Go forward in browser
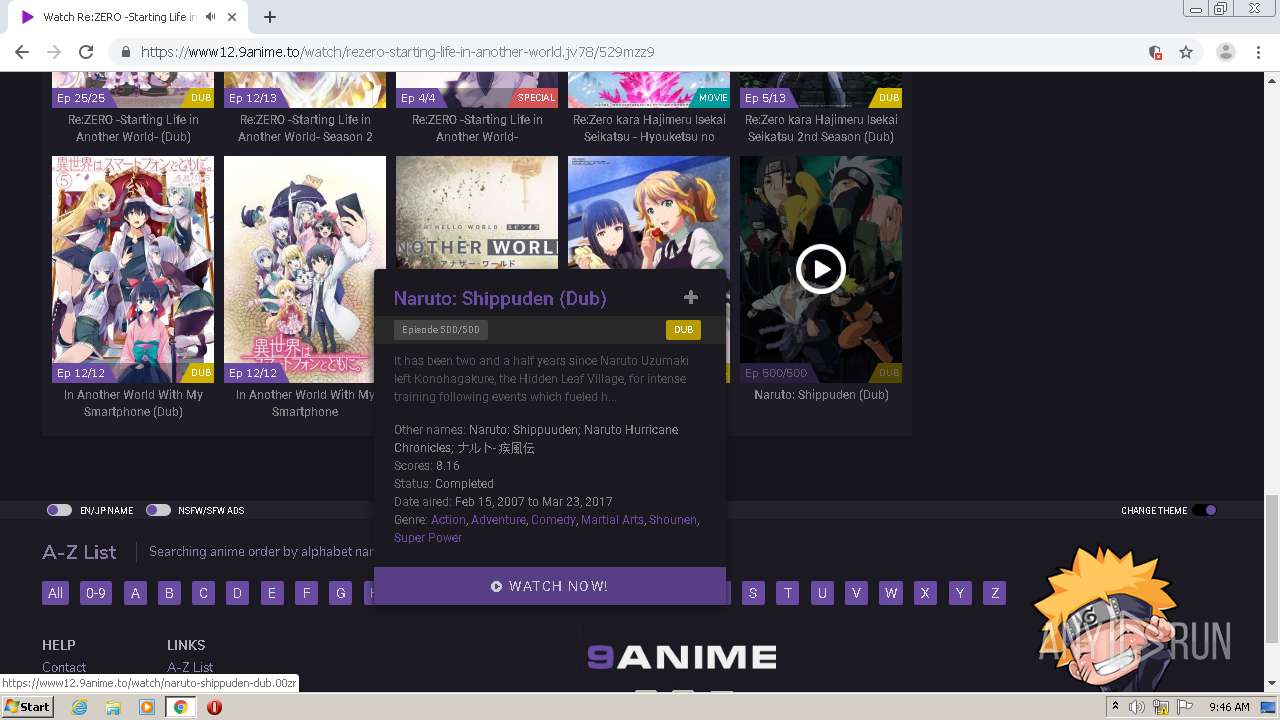The height and width of the screenshot is (720, 1280). point(54,52)
